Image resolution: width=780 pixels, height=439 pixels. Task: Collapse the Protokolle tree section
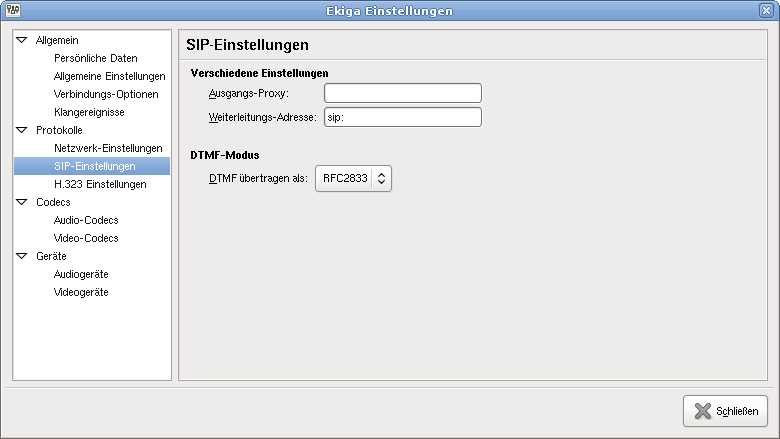pyautogui.click(x=22, y=131)
